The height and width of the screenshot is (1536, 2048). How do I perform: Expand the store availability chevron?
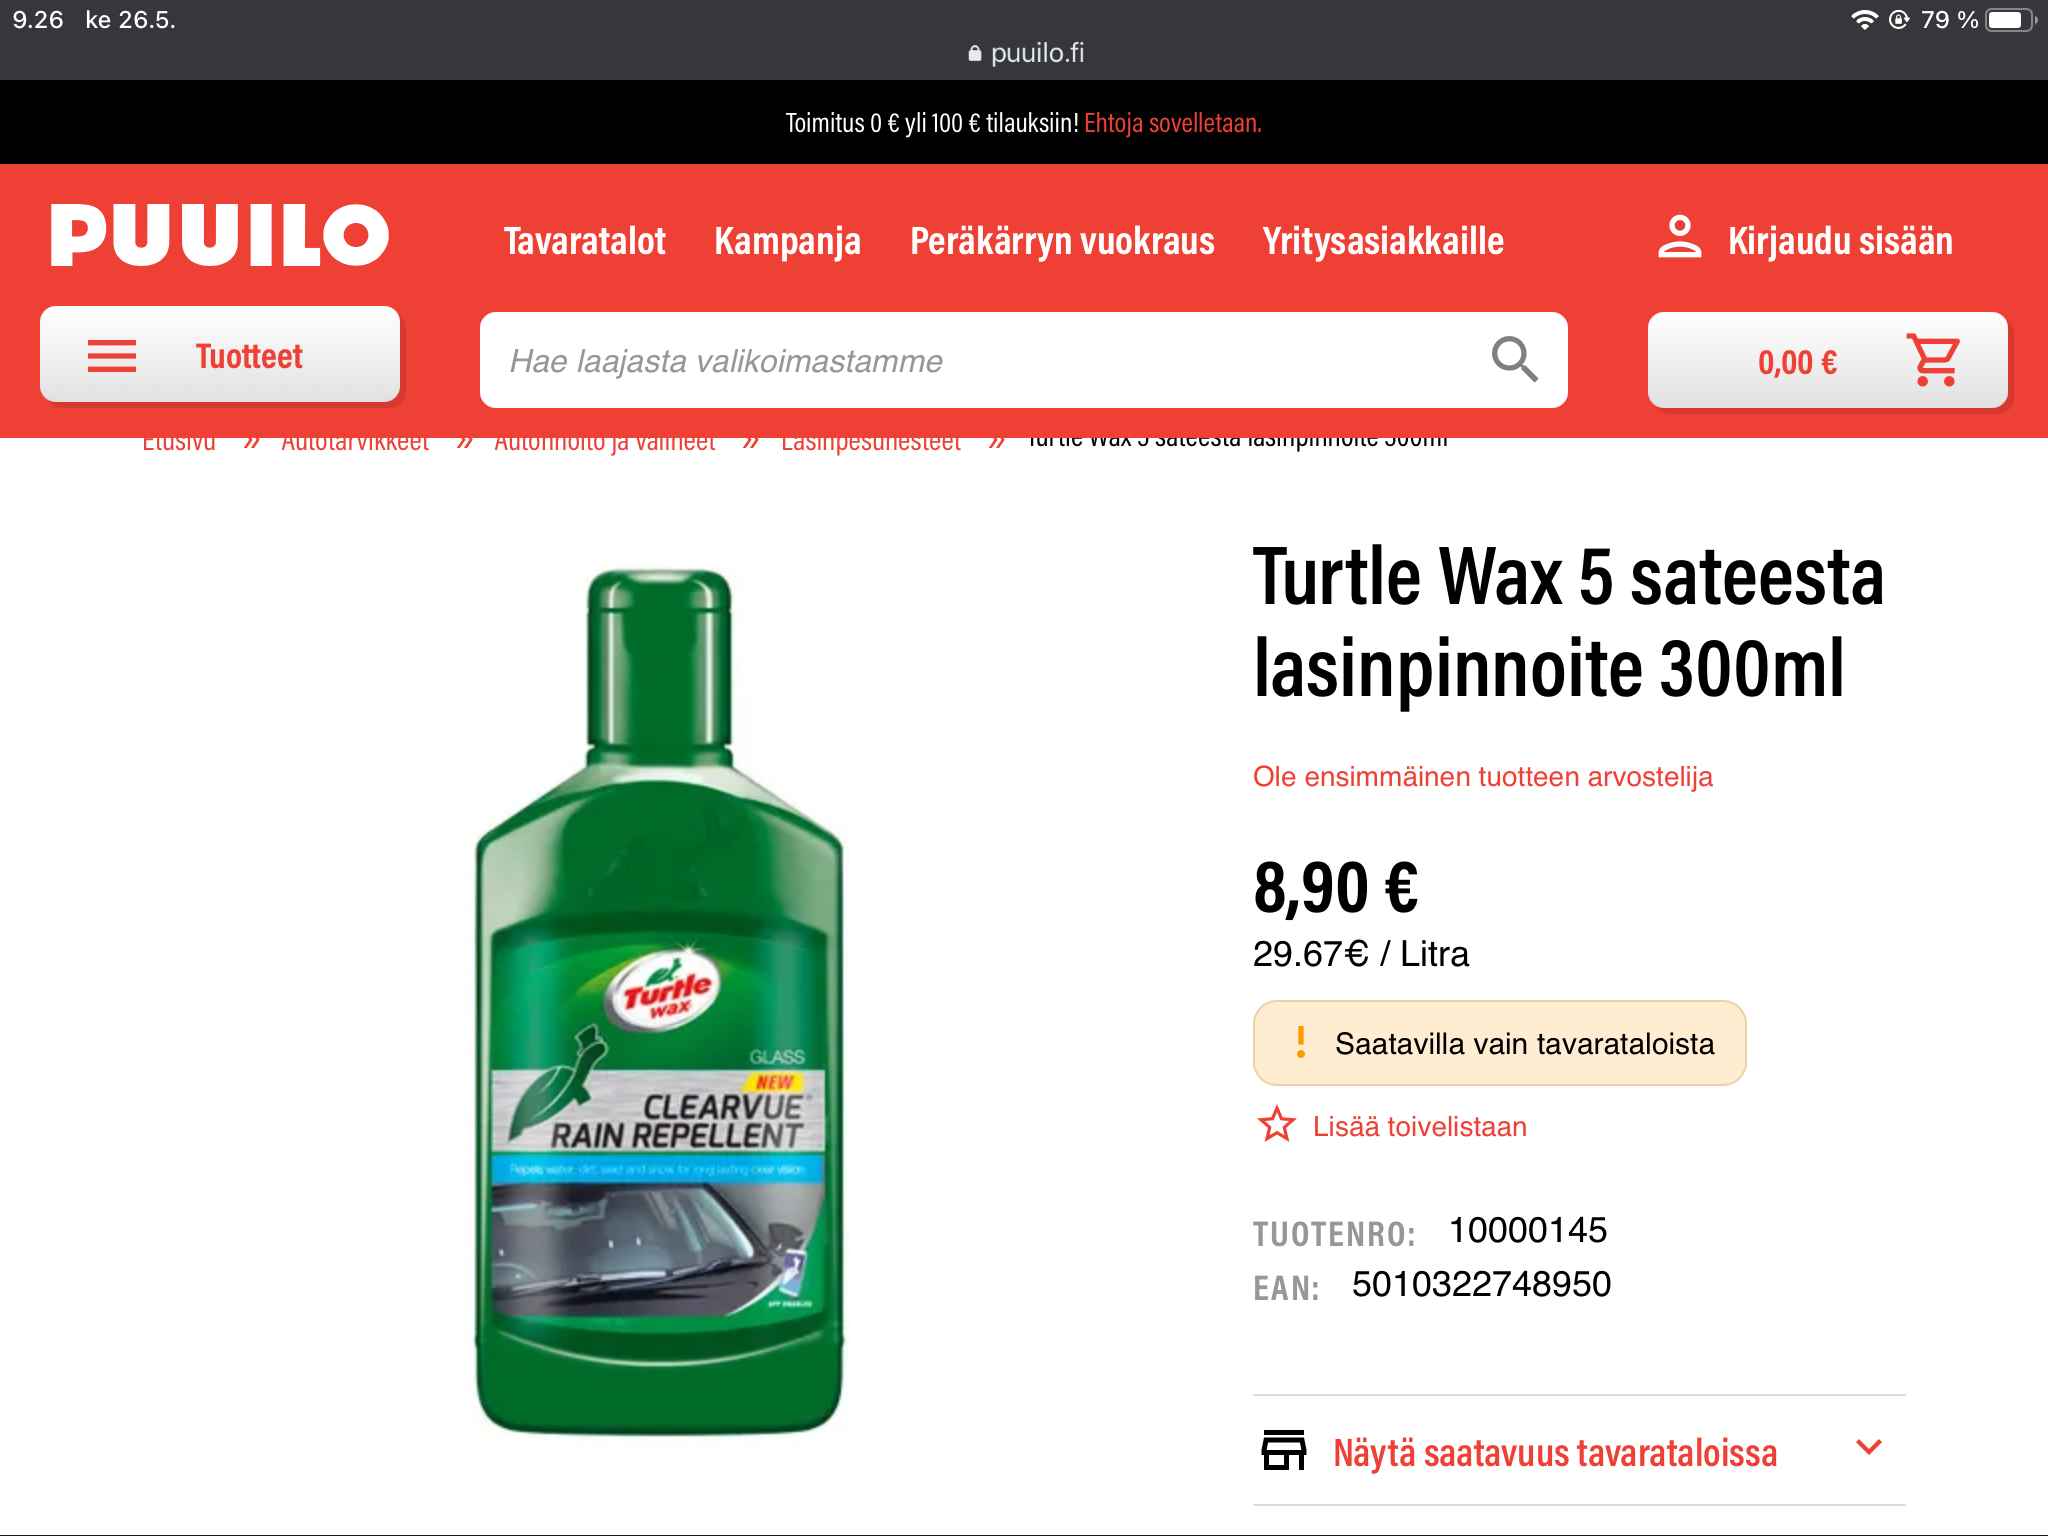coord(1868,1447)
